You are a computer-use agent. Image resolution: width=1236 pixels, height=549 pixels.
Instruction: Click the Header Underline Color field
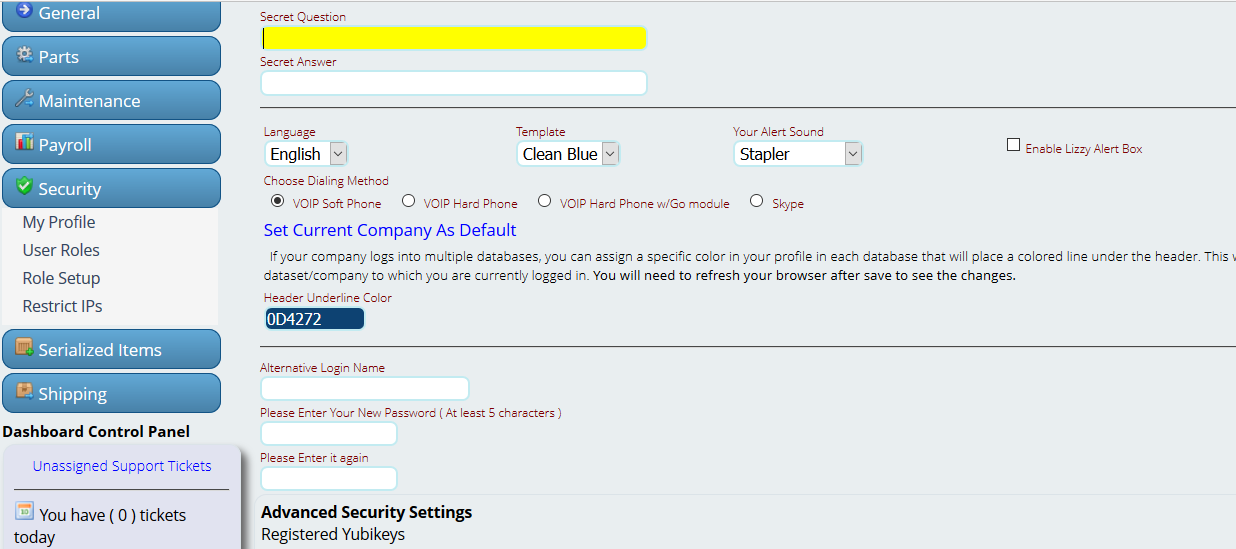click(x=314, y=319)
